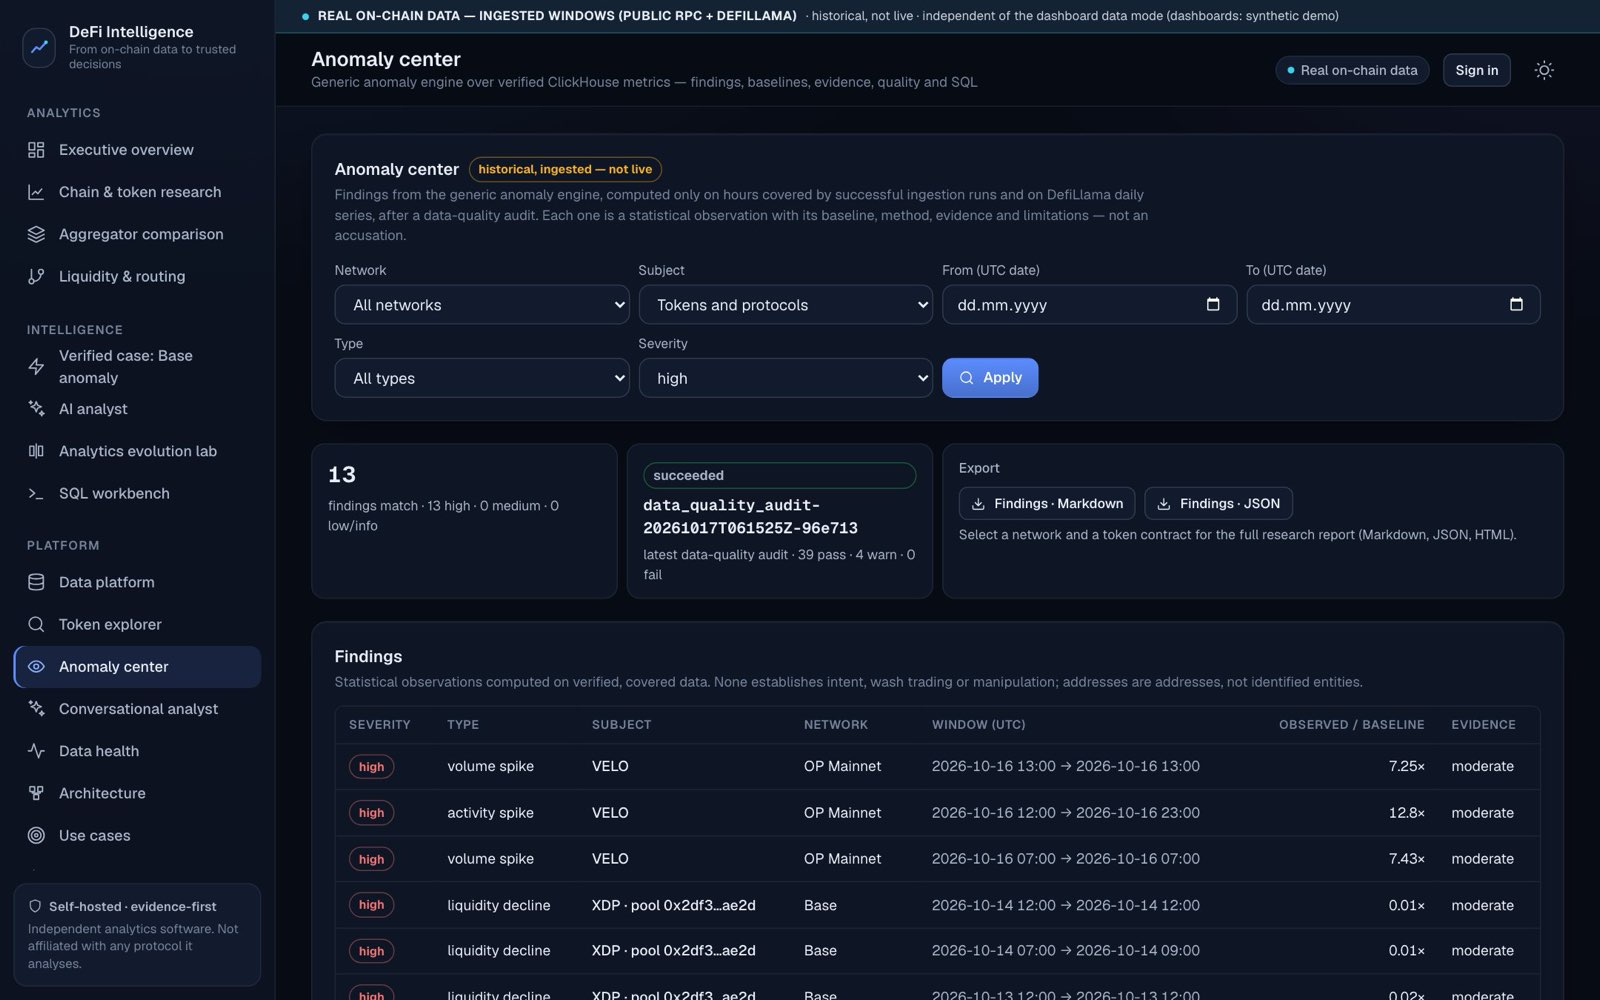Click the Data platform database icon
The width and height of the screenshot is (1600, 1000).
click(x=36, y=582)
